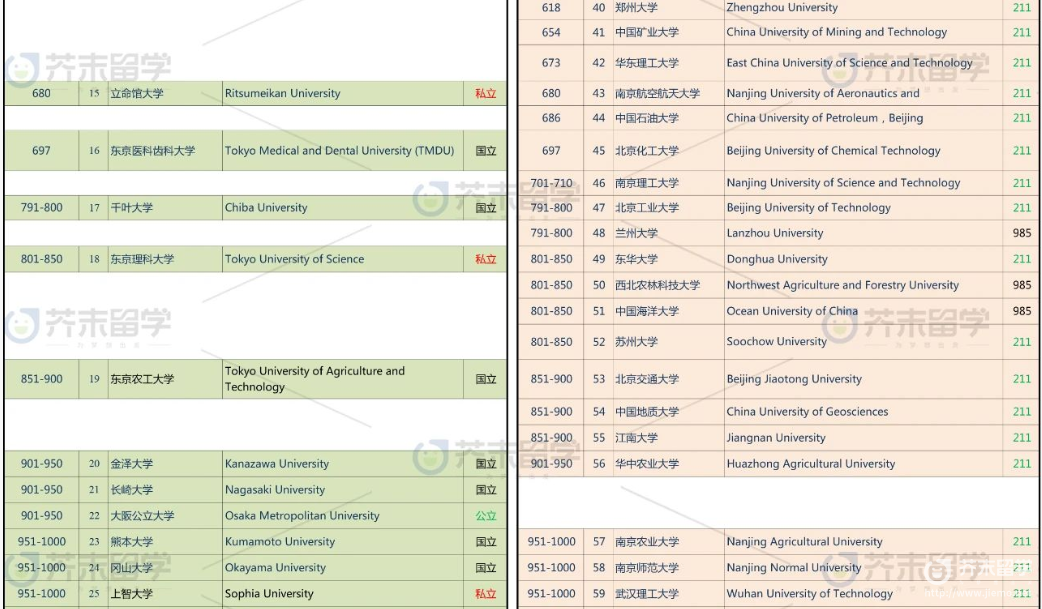Select the 701-710 ranking range
Image resolution: width=1042 pixels, height=609 pixels.
[x=551, y=182]
